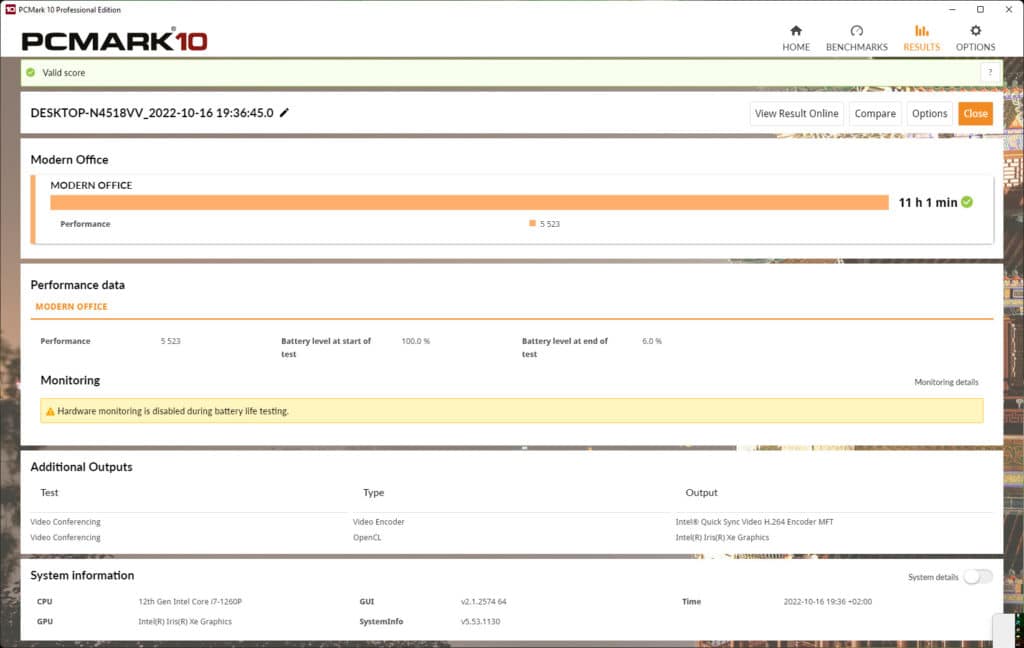This screenshot has height=648, width=1024.
Task: Click the PCMark 10 logo
Action: tap(114, 40)
